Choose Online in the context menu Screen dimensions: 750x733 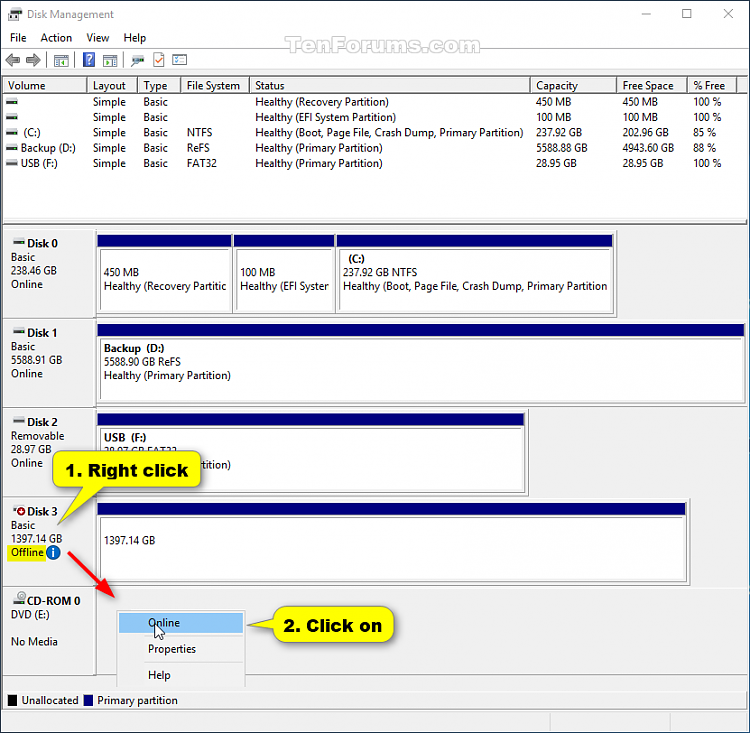click(x=181, y=623)
